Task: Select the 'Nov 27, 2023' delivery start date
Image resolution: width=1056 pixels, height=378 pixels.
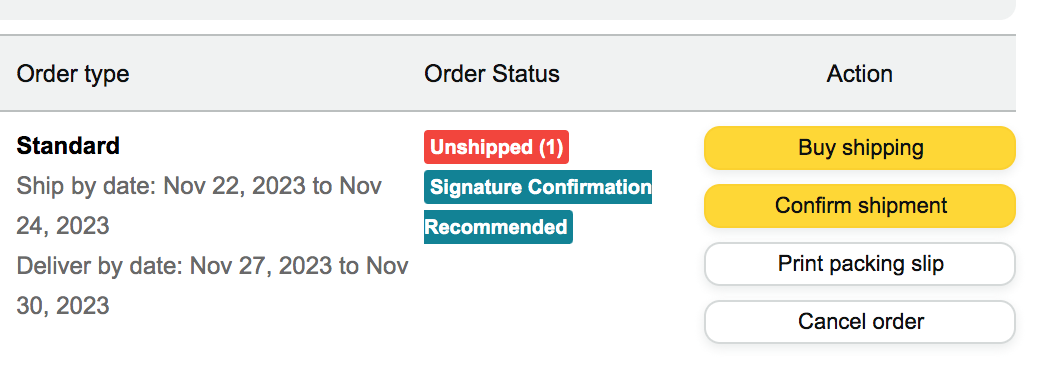Action: click(261, 266)
